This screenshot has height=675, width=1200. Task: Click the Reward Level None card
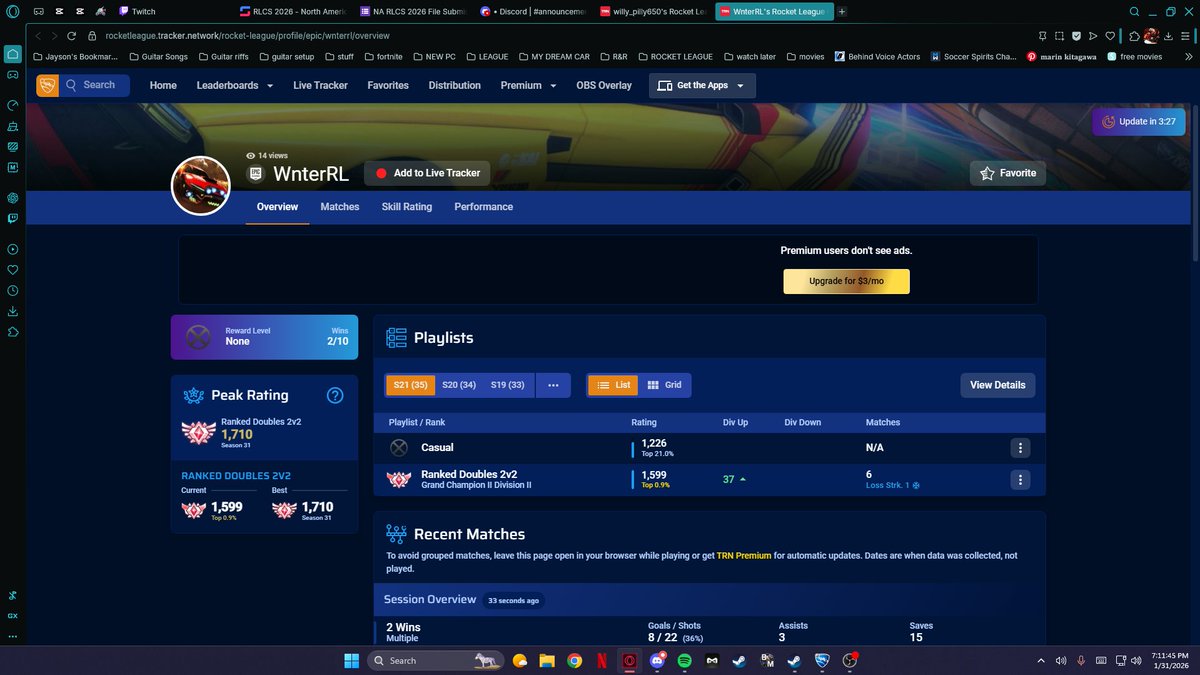click(264, 337)
